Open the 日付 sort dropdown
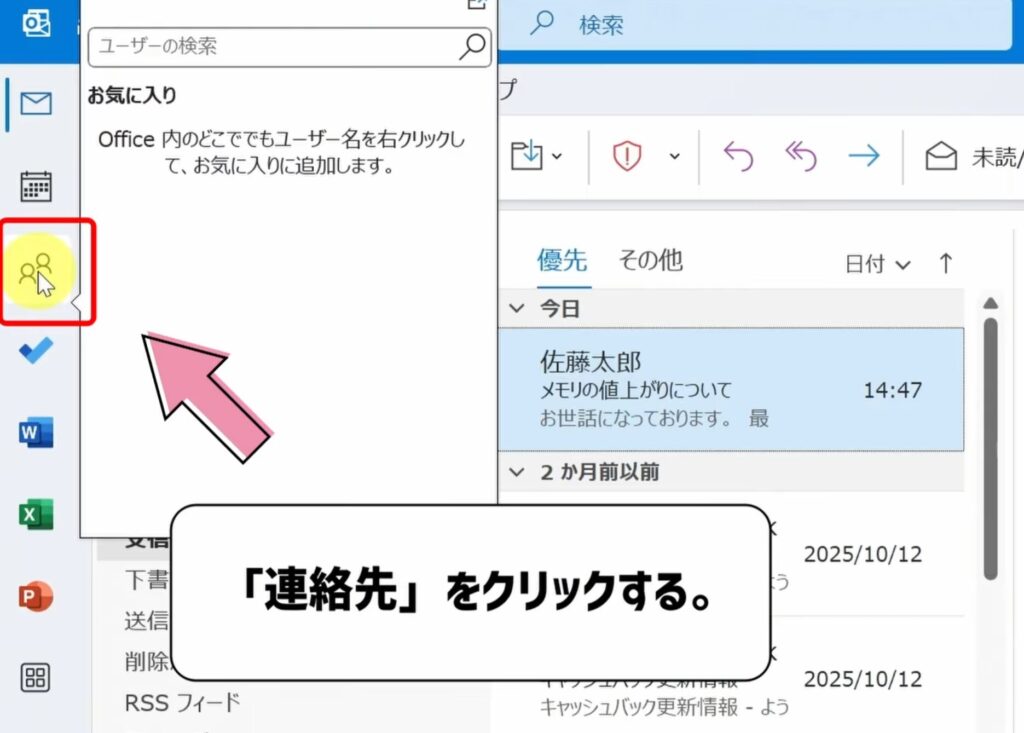 [x=880, y=262]
